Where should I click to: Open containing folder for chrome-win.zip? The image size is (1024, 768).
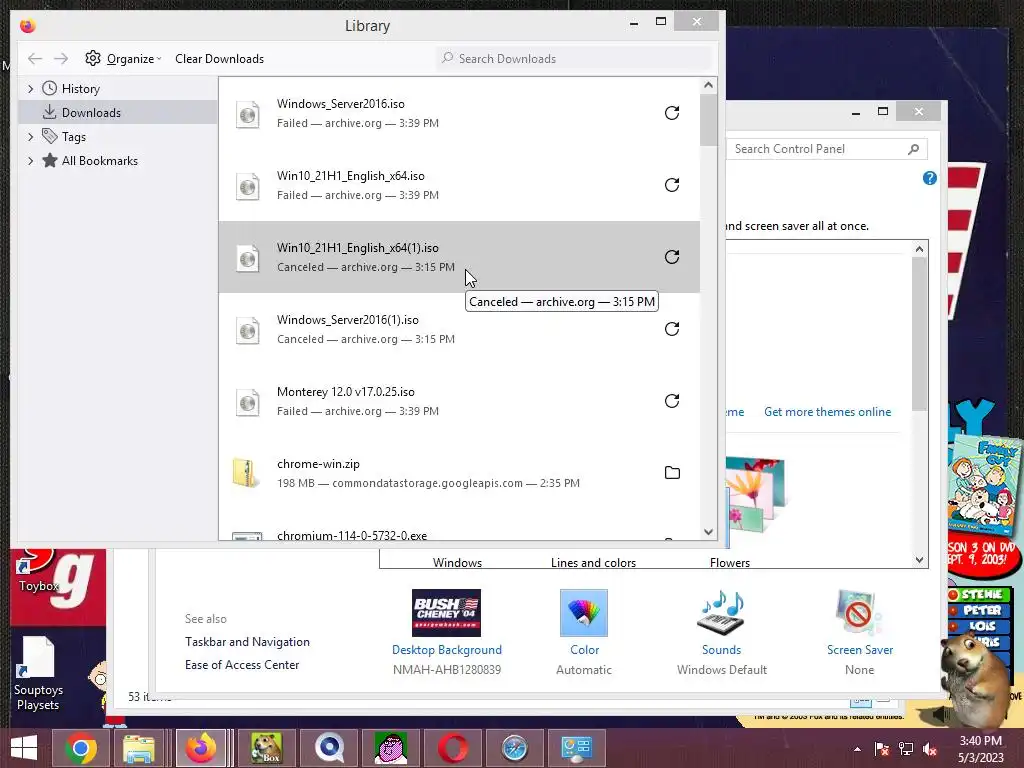[x=672, y=472]
